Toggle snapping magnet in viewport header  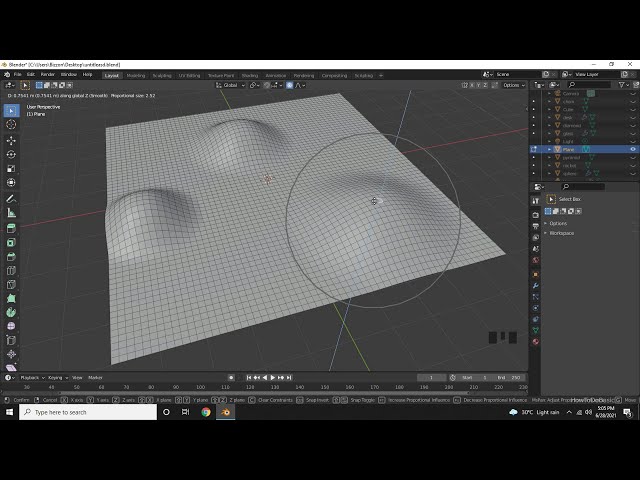[x=267, y=85]
